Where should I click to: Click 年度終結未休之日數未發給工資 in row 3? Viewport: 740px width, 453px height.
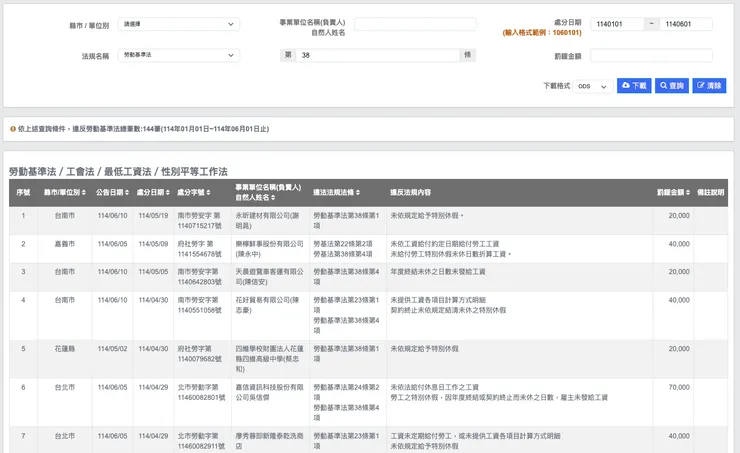pyautogui.click(x=437, y=272)
